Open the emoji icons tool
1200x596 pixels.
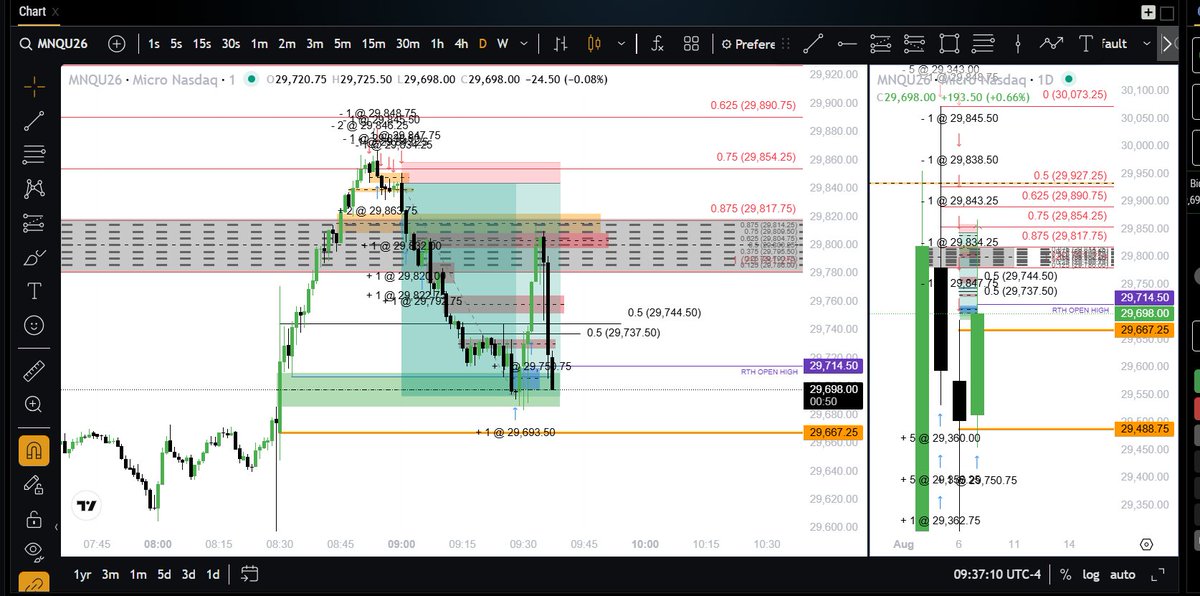point(34,325)
